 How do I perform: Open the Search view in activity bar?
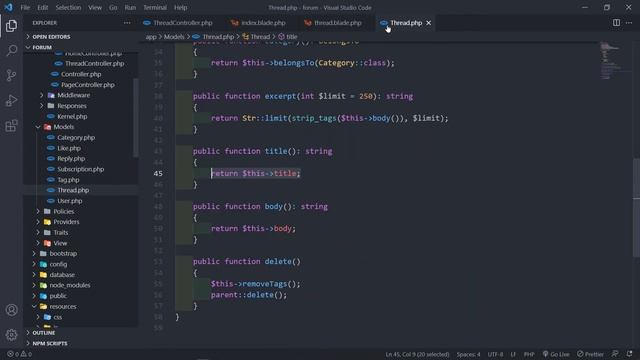coord(11,51)
